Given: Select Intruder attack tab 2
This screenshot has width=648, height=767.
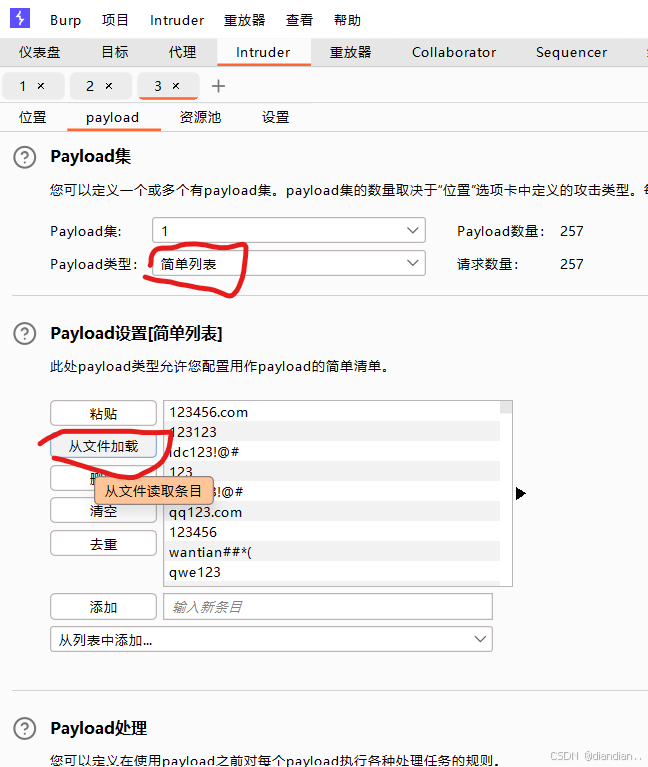Looking at the screenshot, I should click(x=90, y=86).
